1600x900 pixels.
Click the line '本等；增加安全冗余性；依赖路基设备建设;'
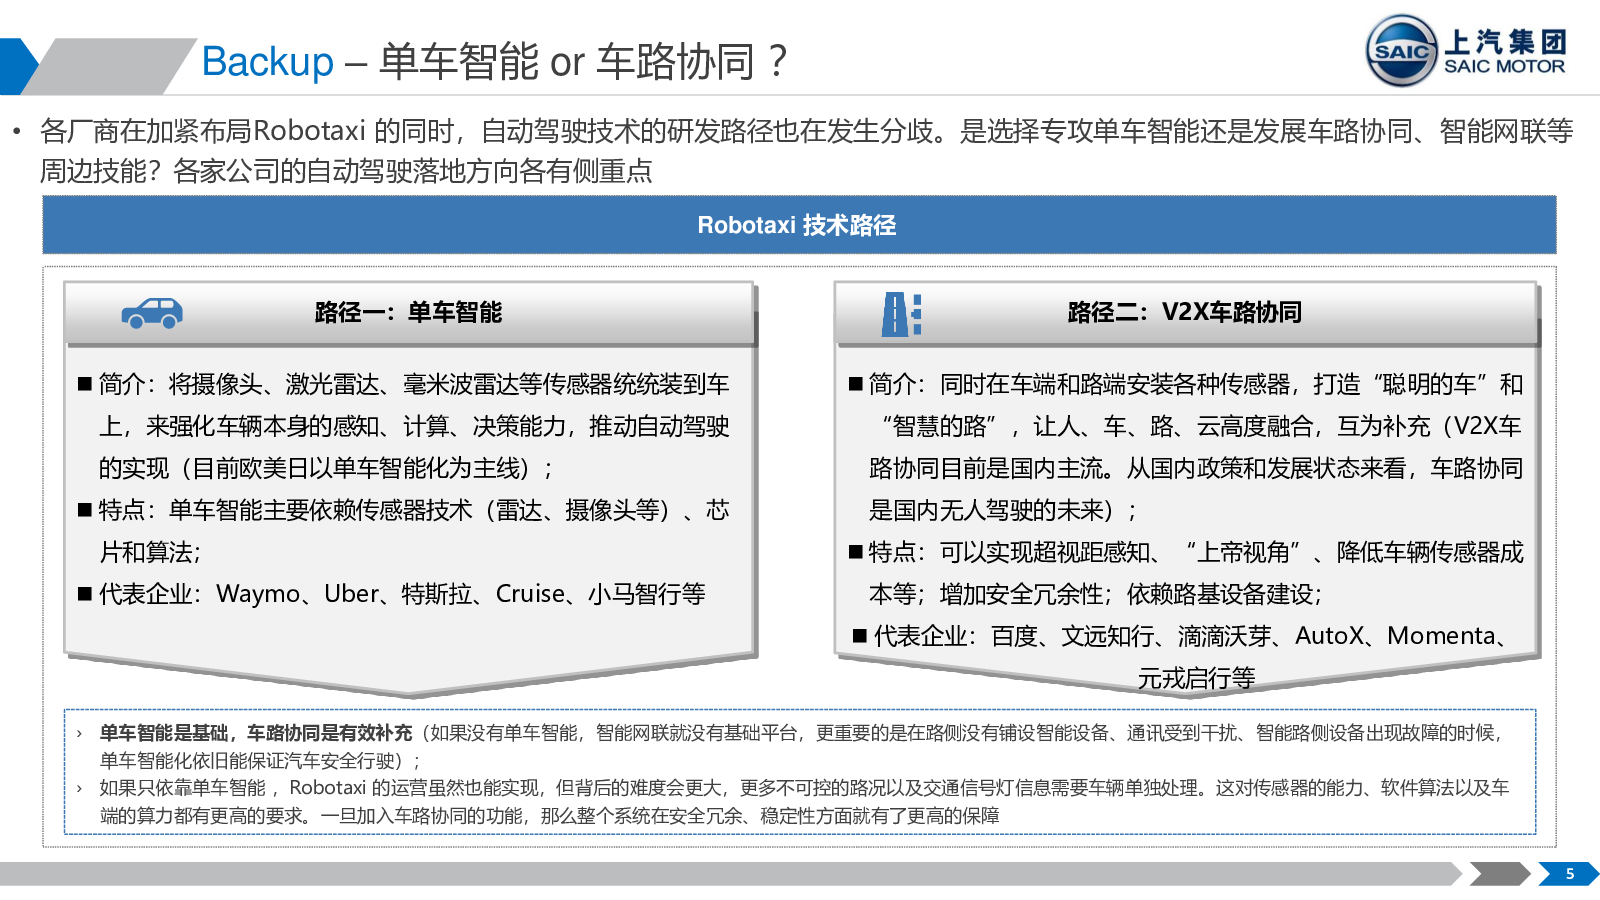[x=1095, y=594]
